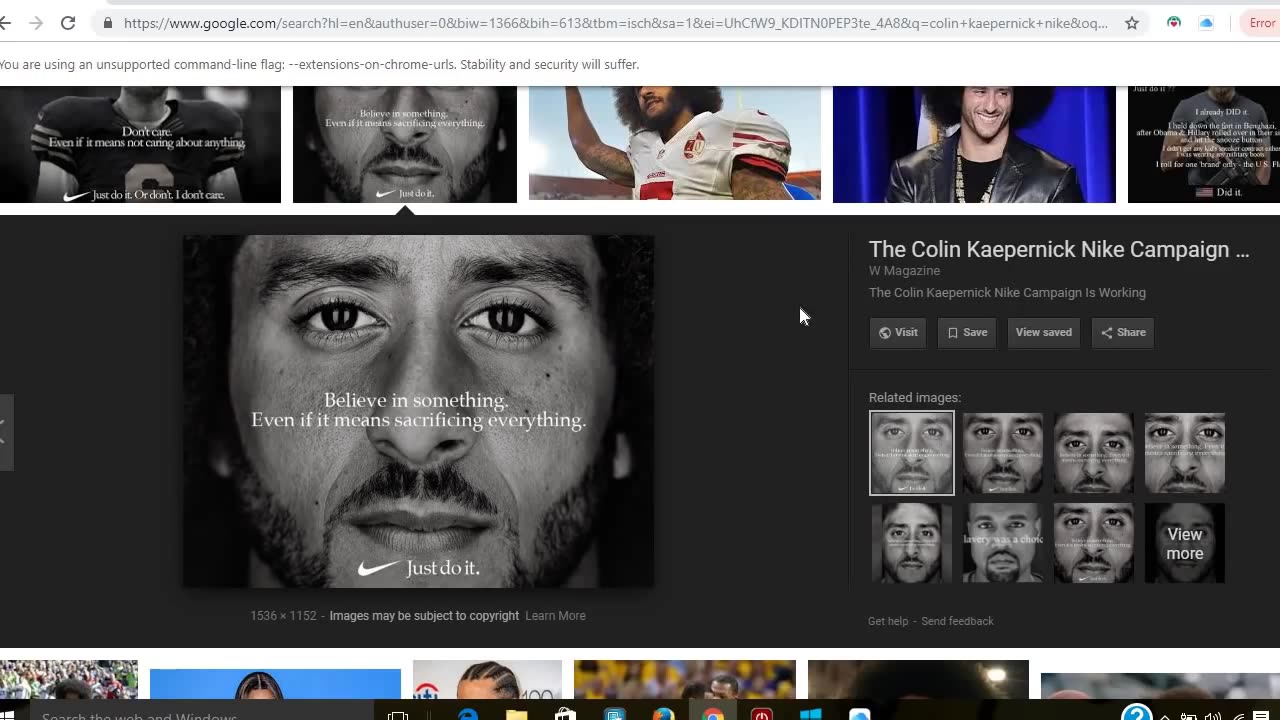Open the 49ers jersey raised fist photo result
Image resolution: width=1280 pixels, height=720 pixels.
[675, 143]
